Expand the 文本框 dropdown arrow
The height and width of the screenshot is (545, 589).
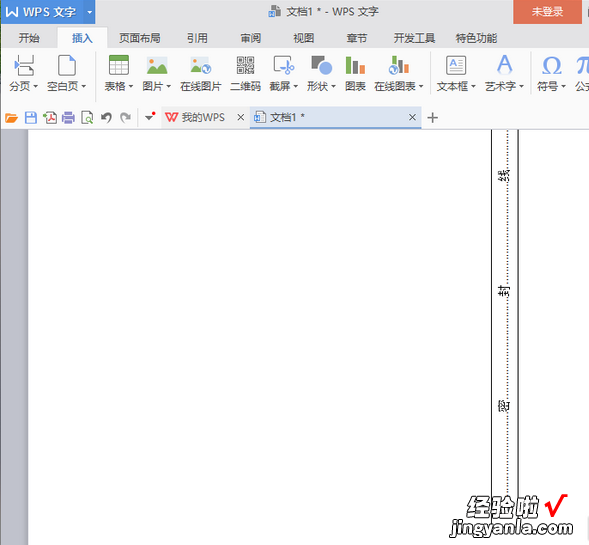tap(473, 86)
